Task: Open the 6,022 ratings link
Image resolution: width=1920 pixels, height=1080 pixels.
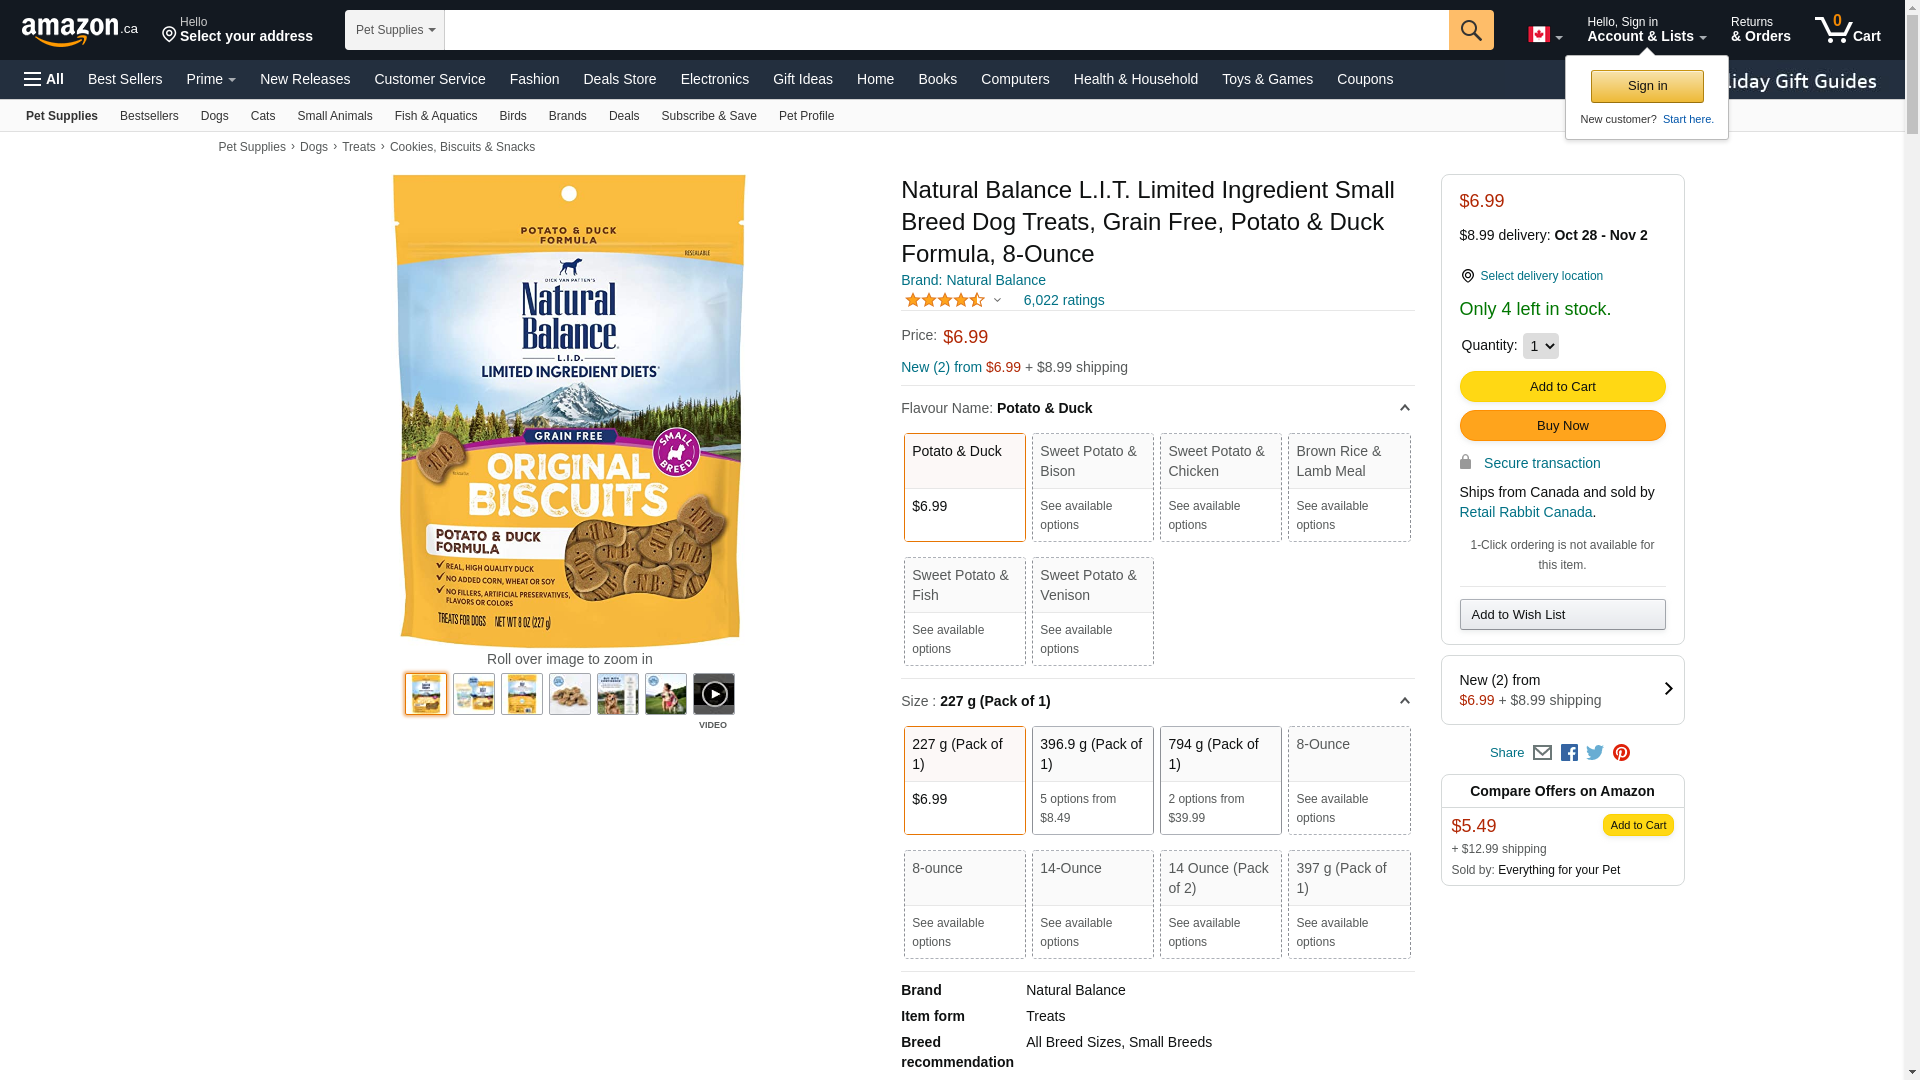Action: [x=1063, y=300]
